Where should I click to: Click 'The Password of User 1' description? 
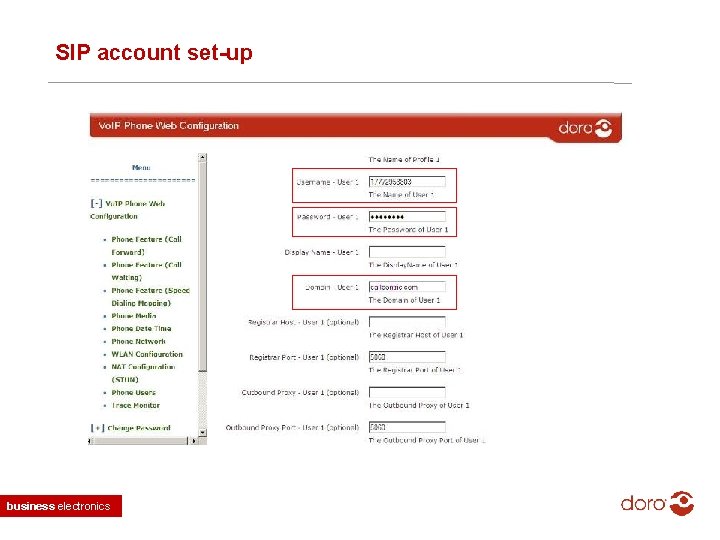click(x=408, y=230)
